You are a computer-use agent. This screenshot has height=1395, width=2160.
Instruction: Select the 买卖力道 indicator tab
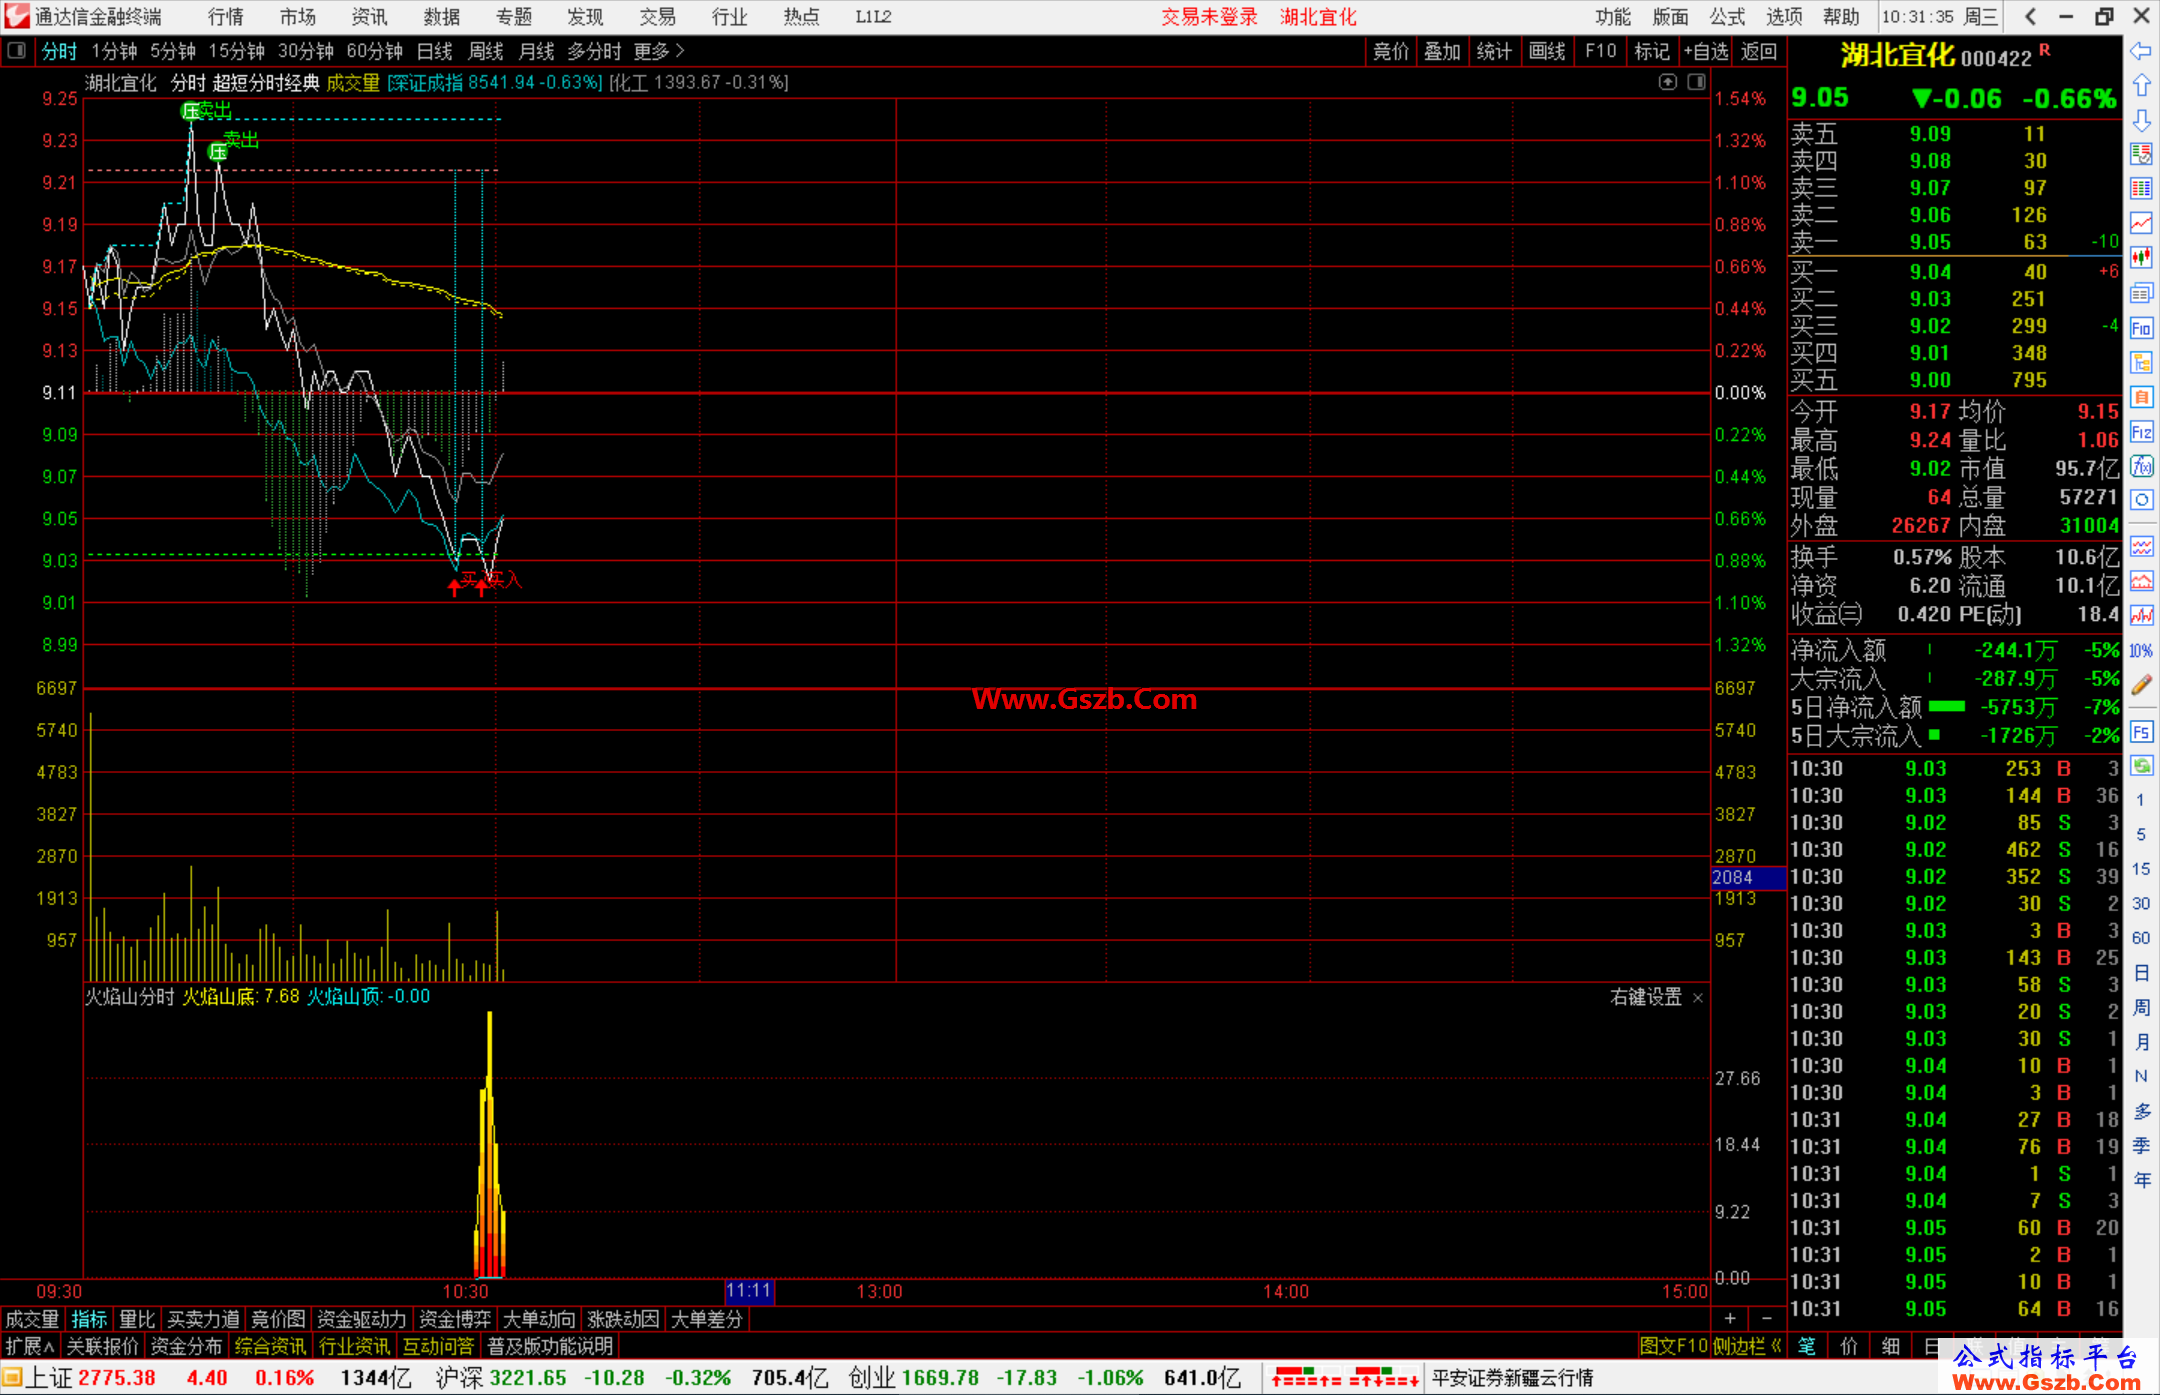coord(204,1319)
